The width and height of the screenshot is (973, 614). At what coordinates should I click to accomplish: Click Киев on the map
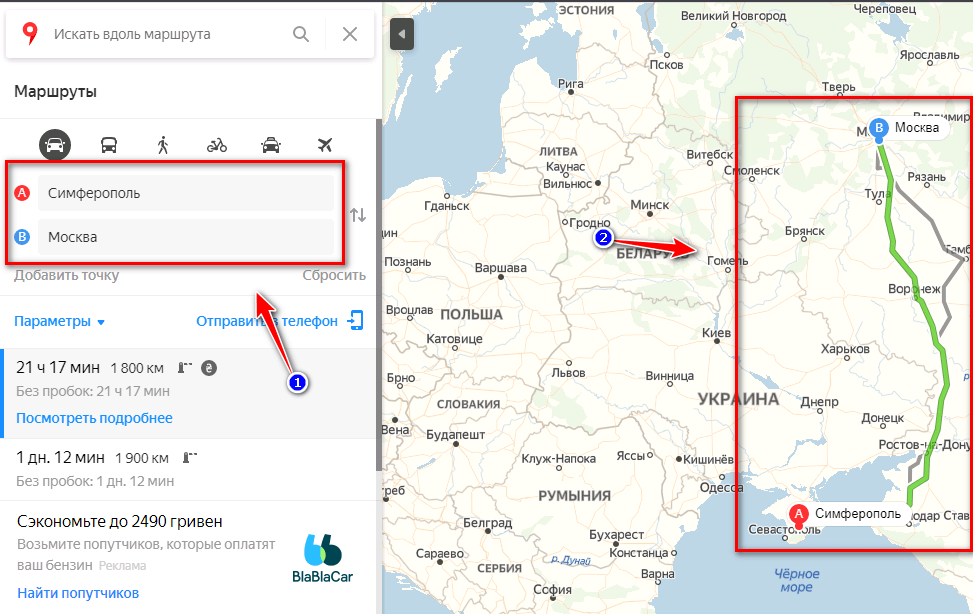tap(716, 333)
